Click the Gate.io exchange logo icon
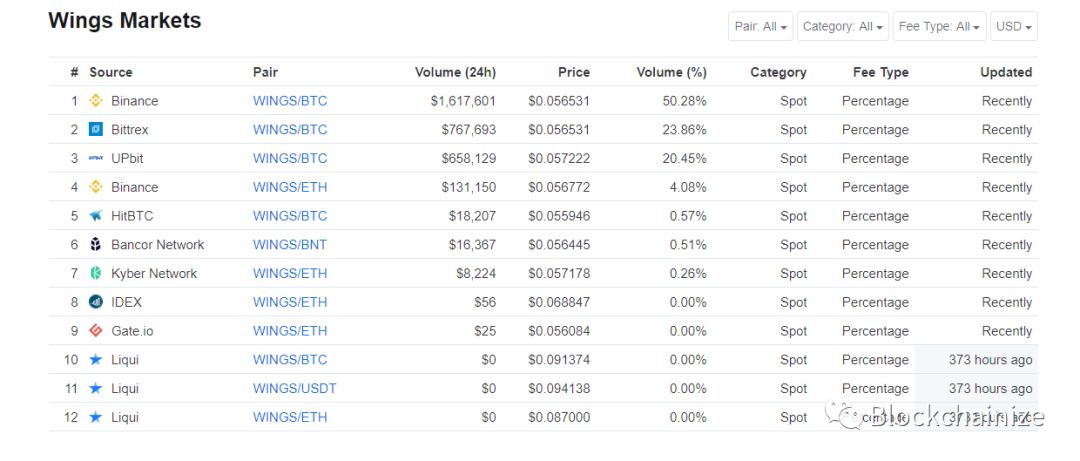This screenshot has width=1080, height=461. click(x=96, y=331)
